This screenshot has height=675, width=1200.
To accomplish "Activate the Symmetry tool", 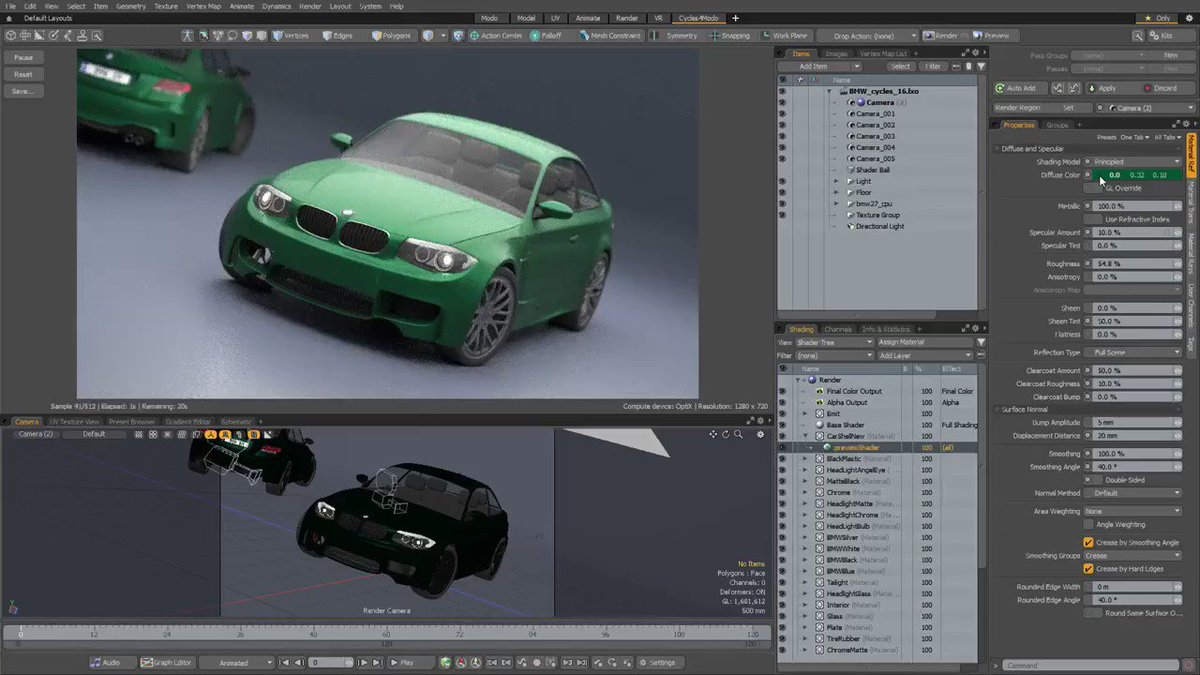I will coord(683,35).
